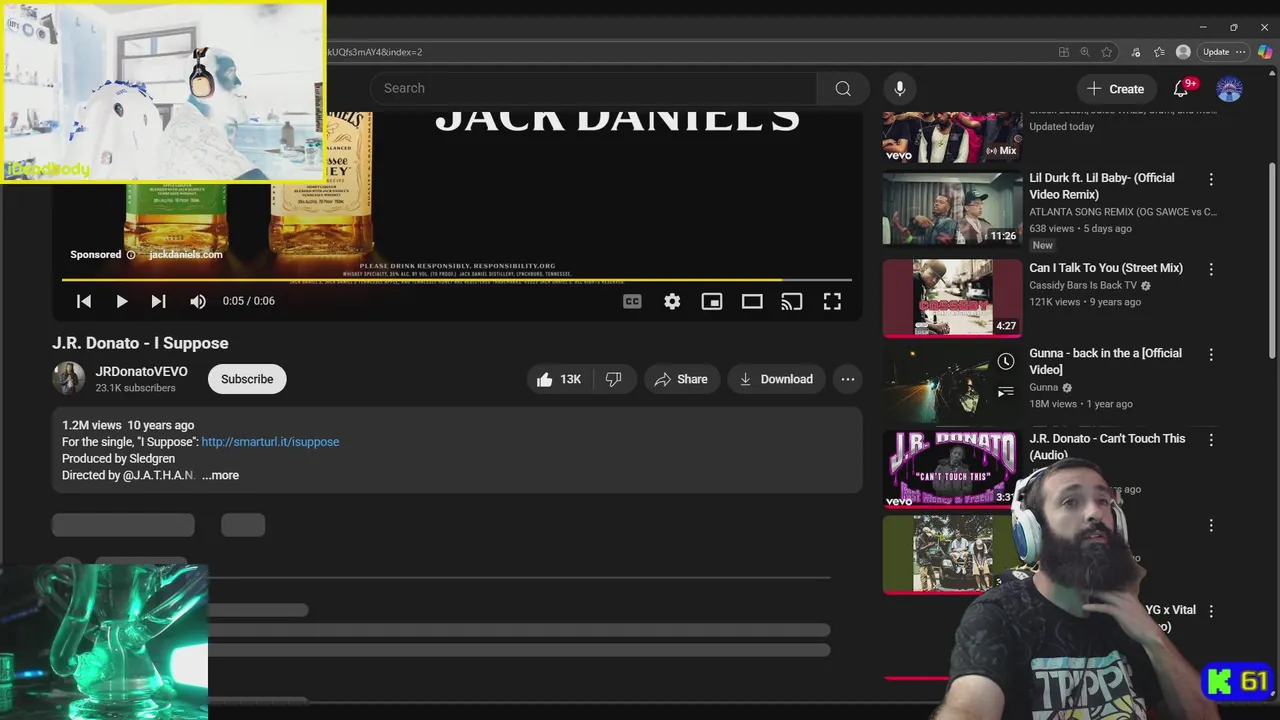This screenshot has width=1280, height=720.
Task: Zoom the page with magnifier icon
Action: pos(1085,52)
